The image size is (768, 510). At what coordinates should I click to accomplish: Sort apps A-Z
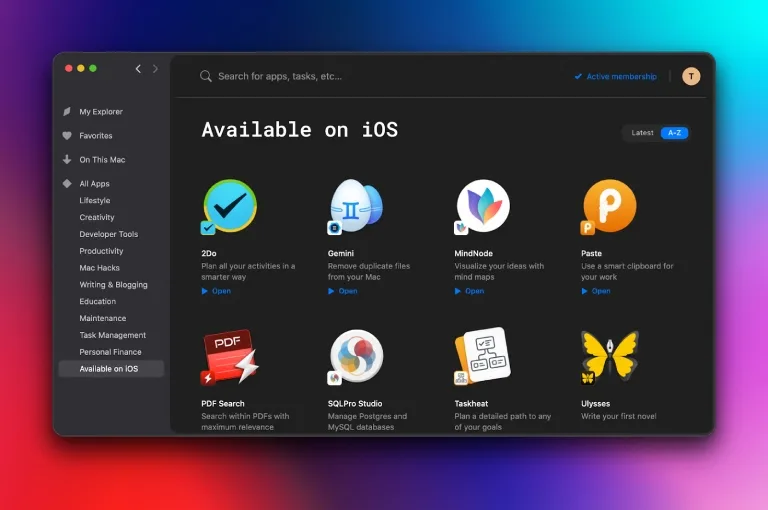[674, 133]
